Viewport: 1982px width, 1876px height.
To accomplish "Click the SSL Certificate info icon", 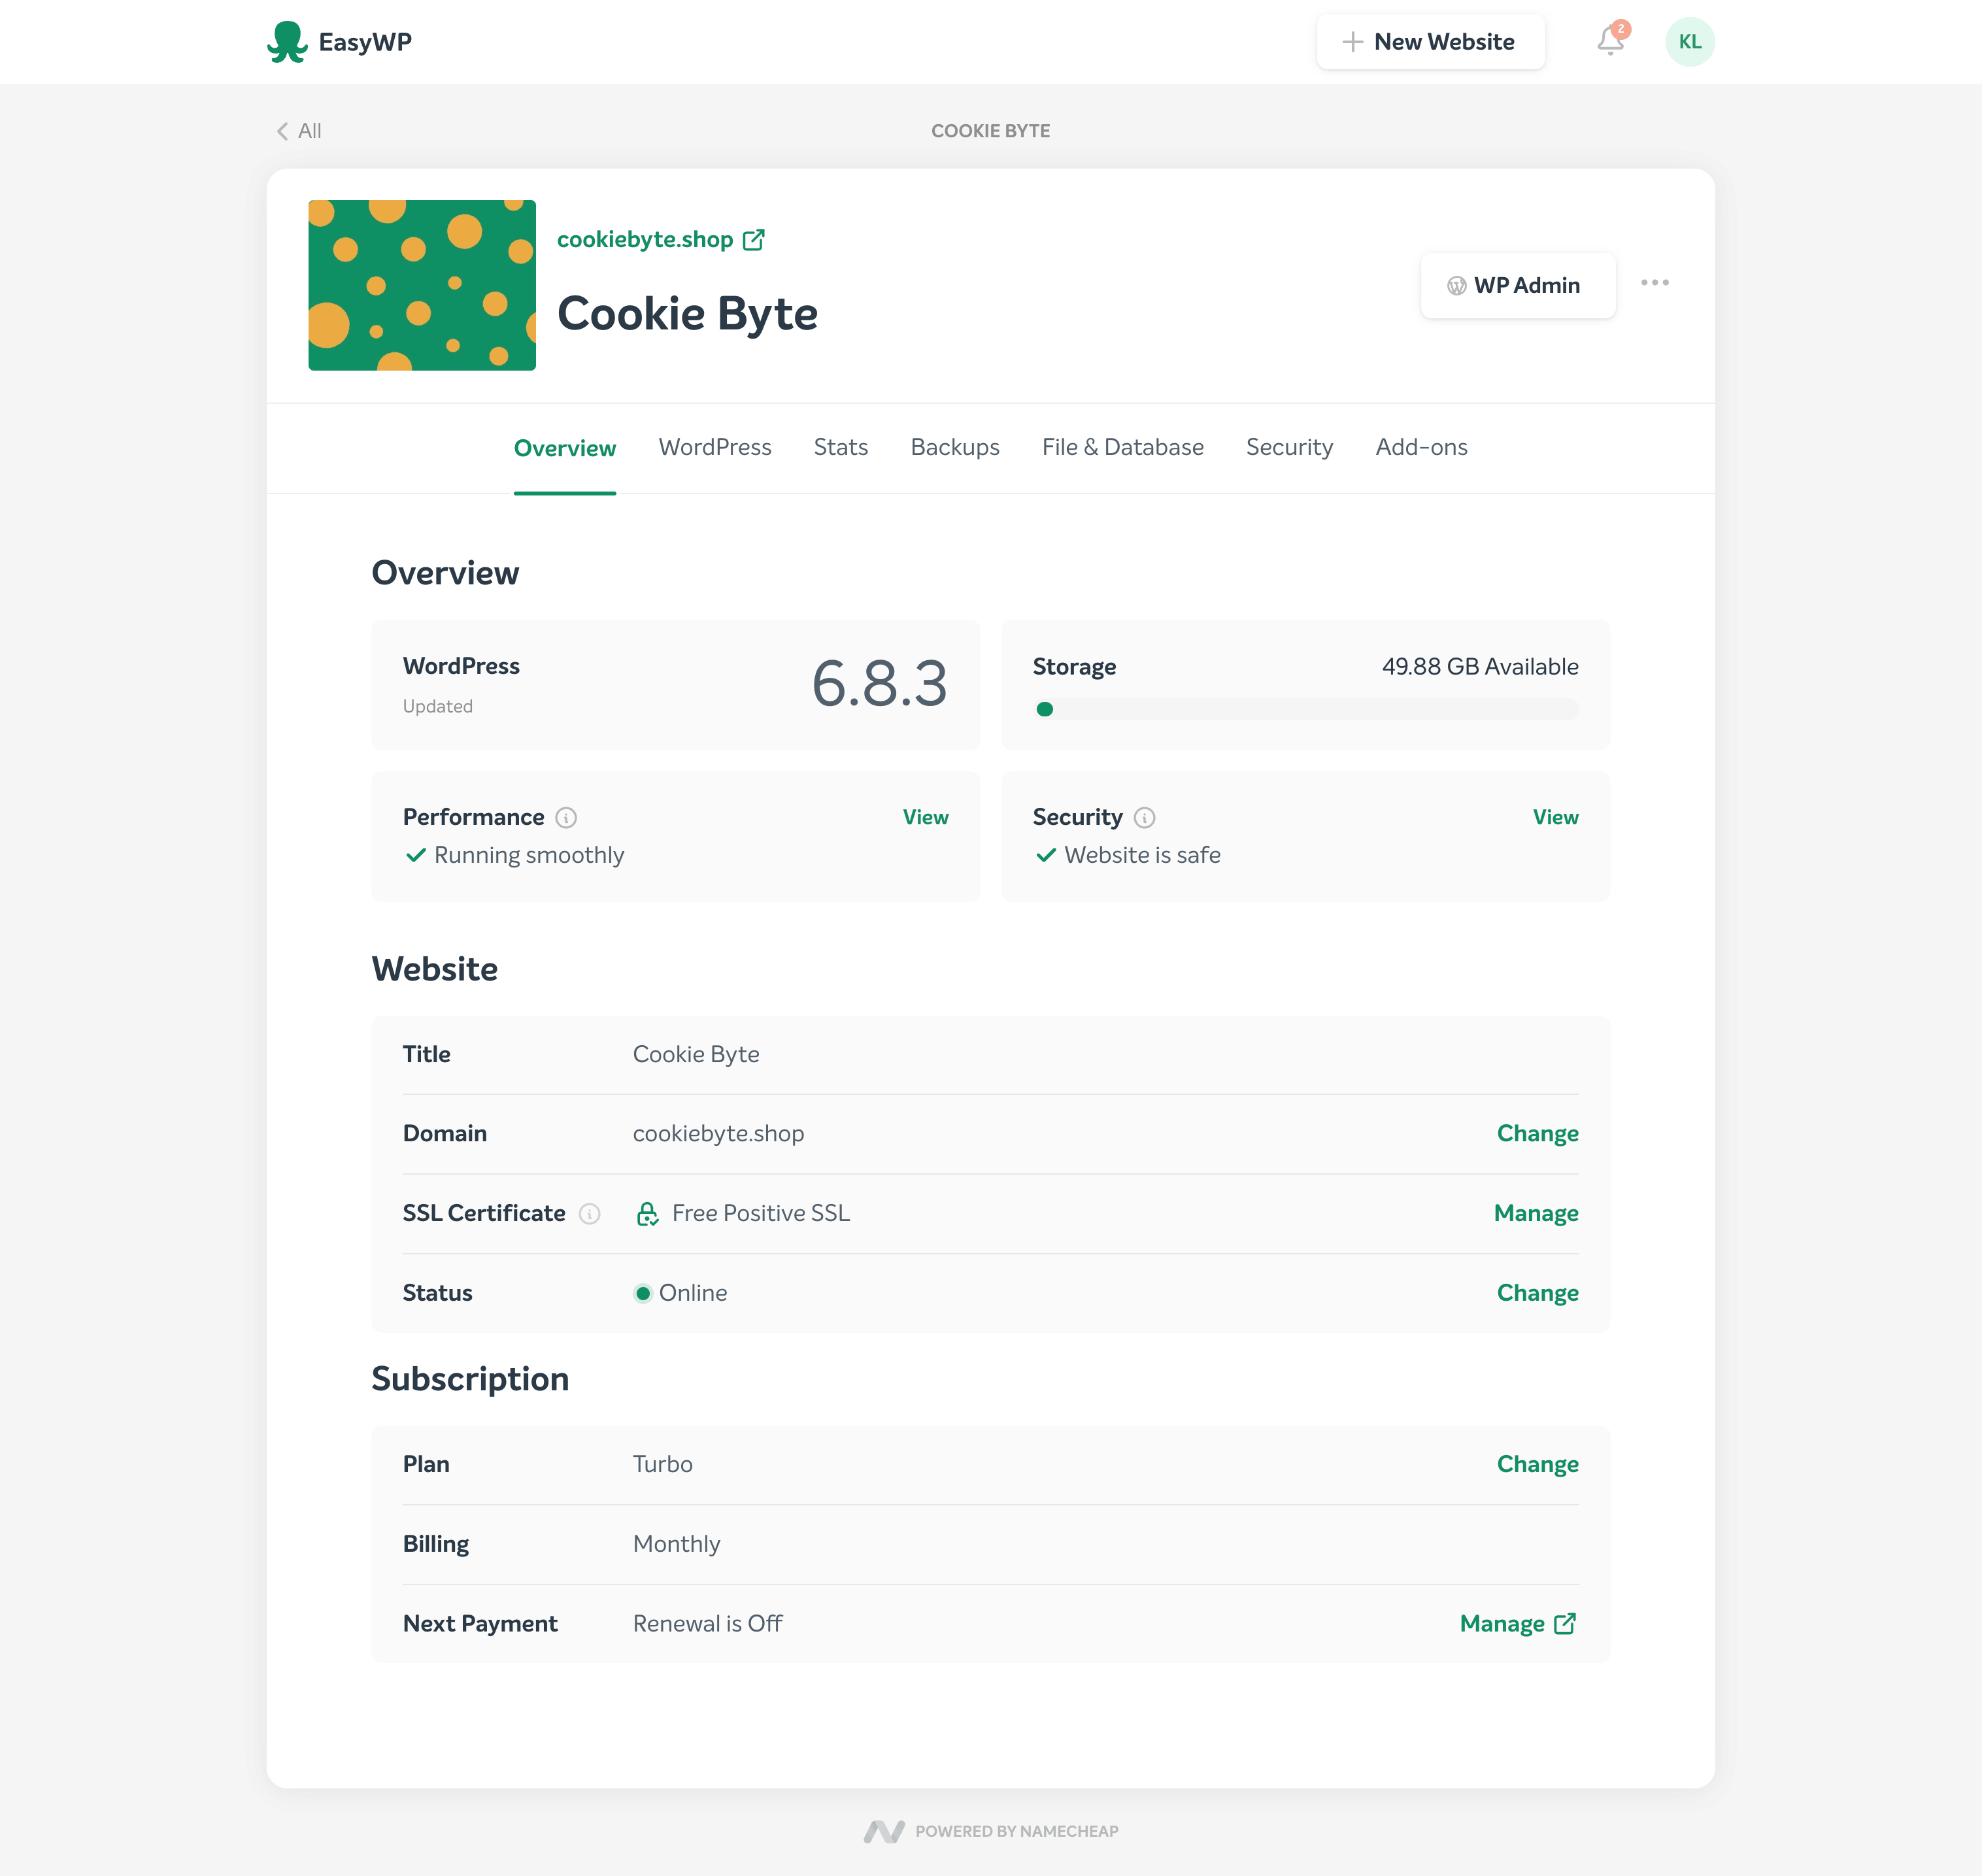I will tap(590, 1213).
